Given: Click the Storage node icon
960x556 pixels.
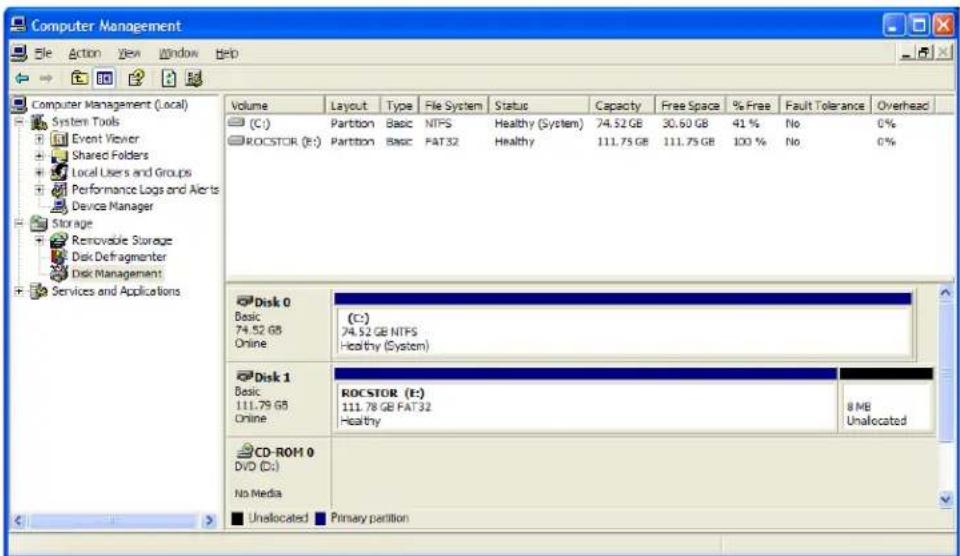Looking at the screenshot, I should tap(39, 224).
